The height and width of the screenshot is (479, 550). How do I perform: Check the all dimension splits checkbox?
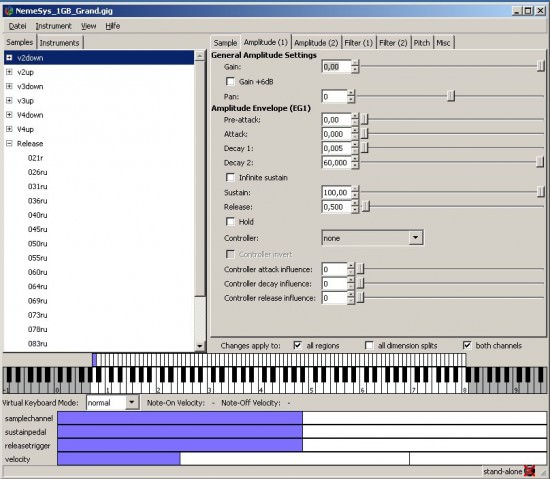tap(369, 345)
